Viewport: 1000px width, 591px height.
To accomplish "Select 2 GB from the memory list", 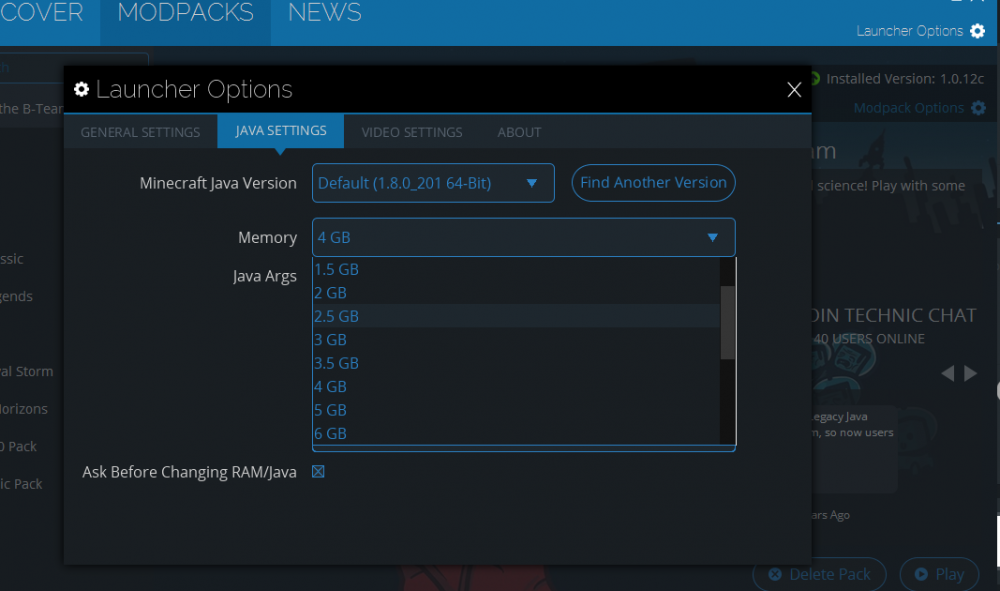I will pyautogui.click(x=516, y=293).
